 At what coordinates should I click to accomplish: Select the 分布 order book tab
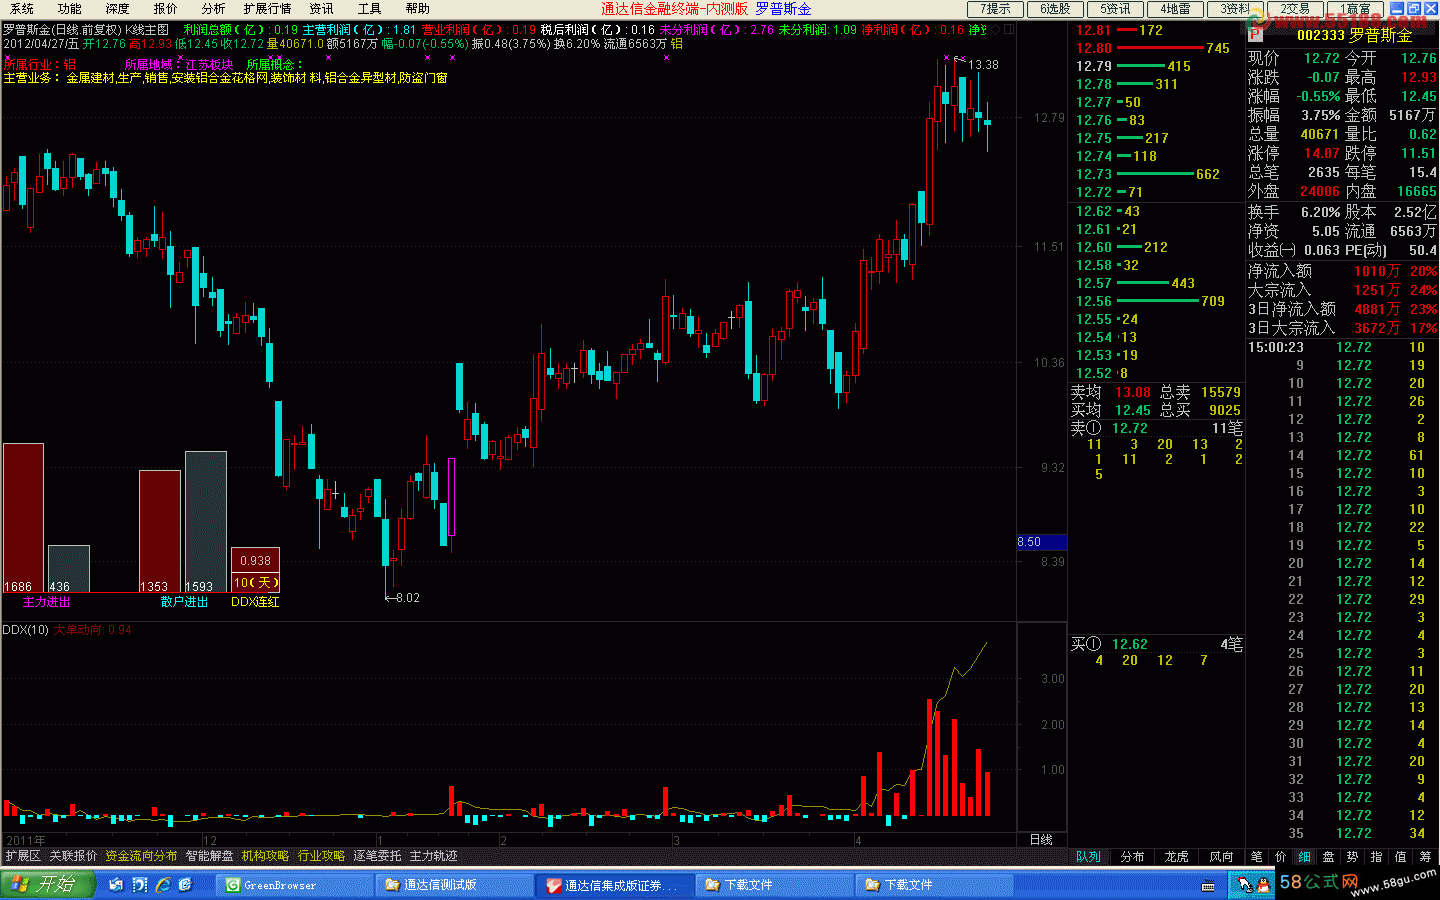(x=1132, y=857)
